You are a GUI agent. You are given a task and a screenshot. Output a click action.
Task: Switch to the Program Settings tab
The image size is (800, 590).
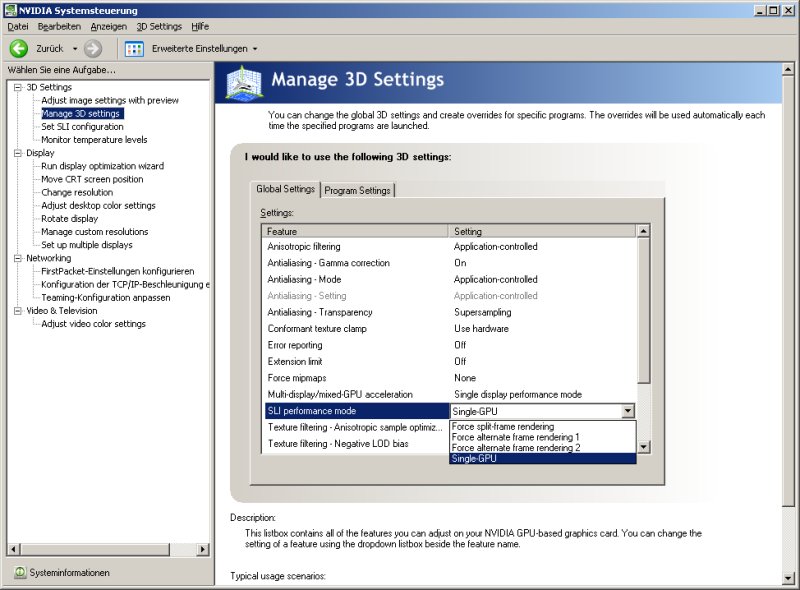click(x=357, y=190)
